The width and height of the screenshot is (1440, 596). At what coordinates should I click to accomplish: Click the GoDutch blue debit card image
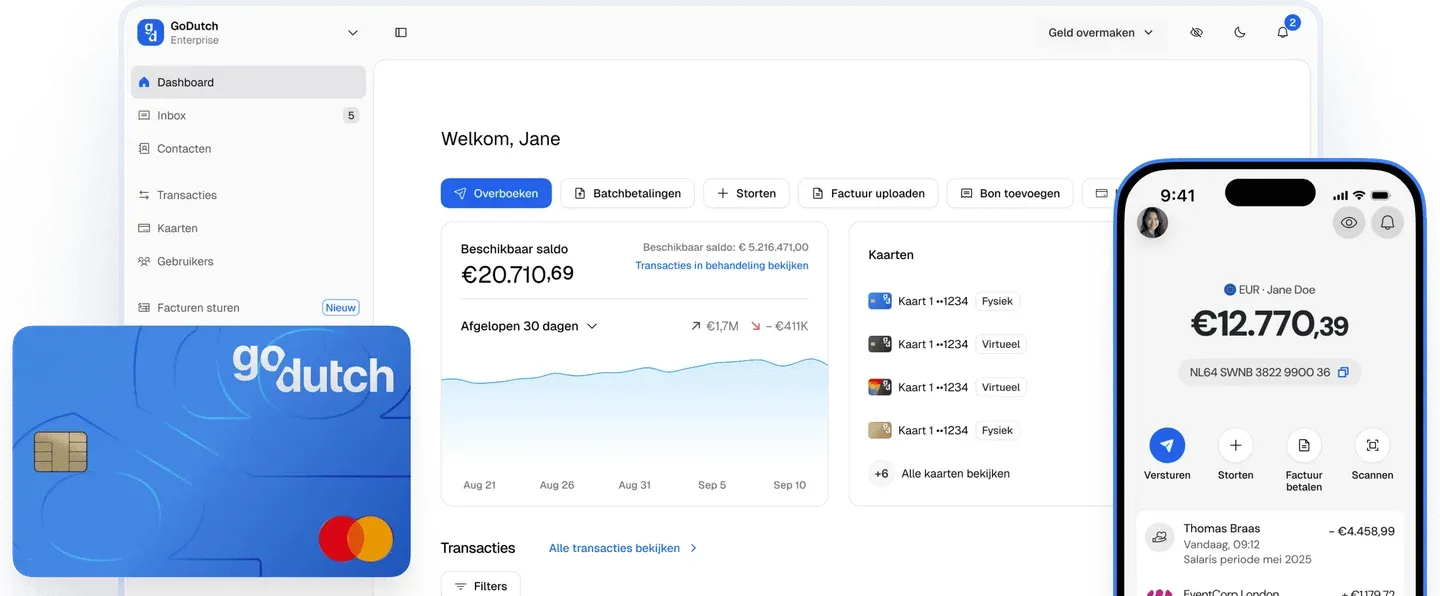click(211, 451)
